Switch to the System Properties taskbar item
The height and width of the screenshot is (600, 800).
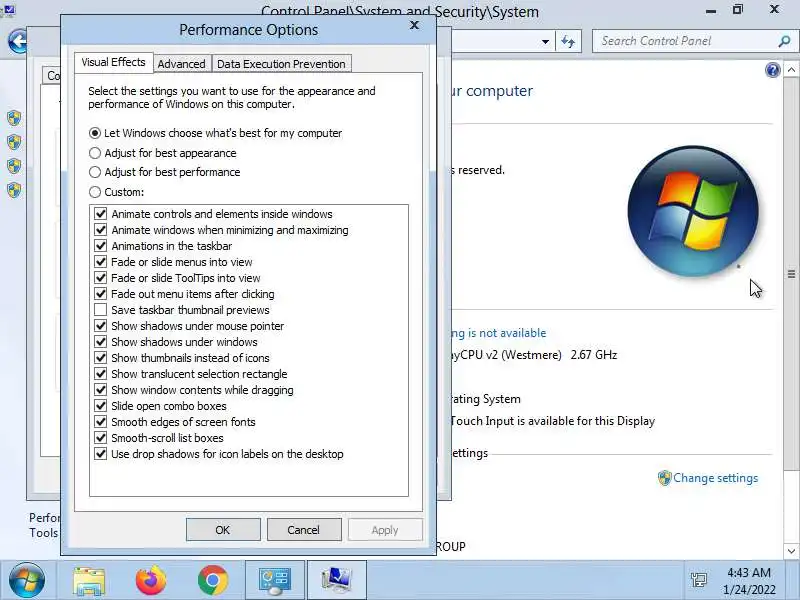[x=337, y=581]
